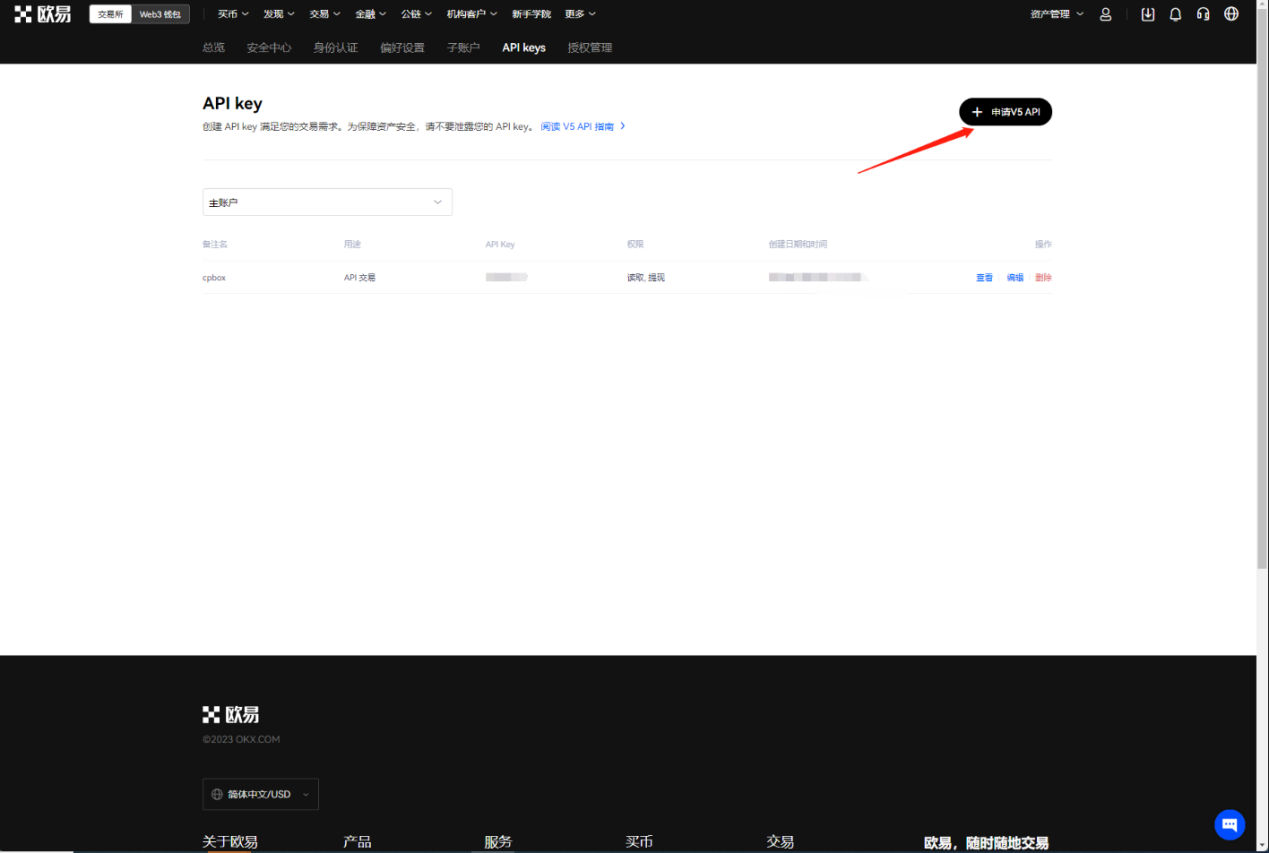
Task: Go to the 总览 tab
Action: coord(213,47)
